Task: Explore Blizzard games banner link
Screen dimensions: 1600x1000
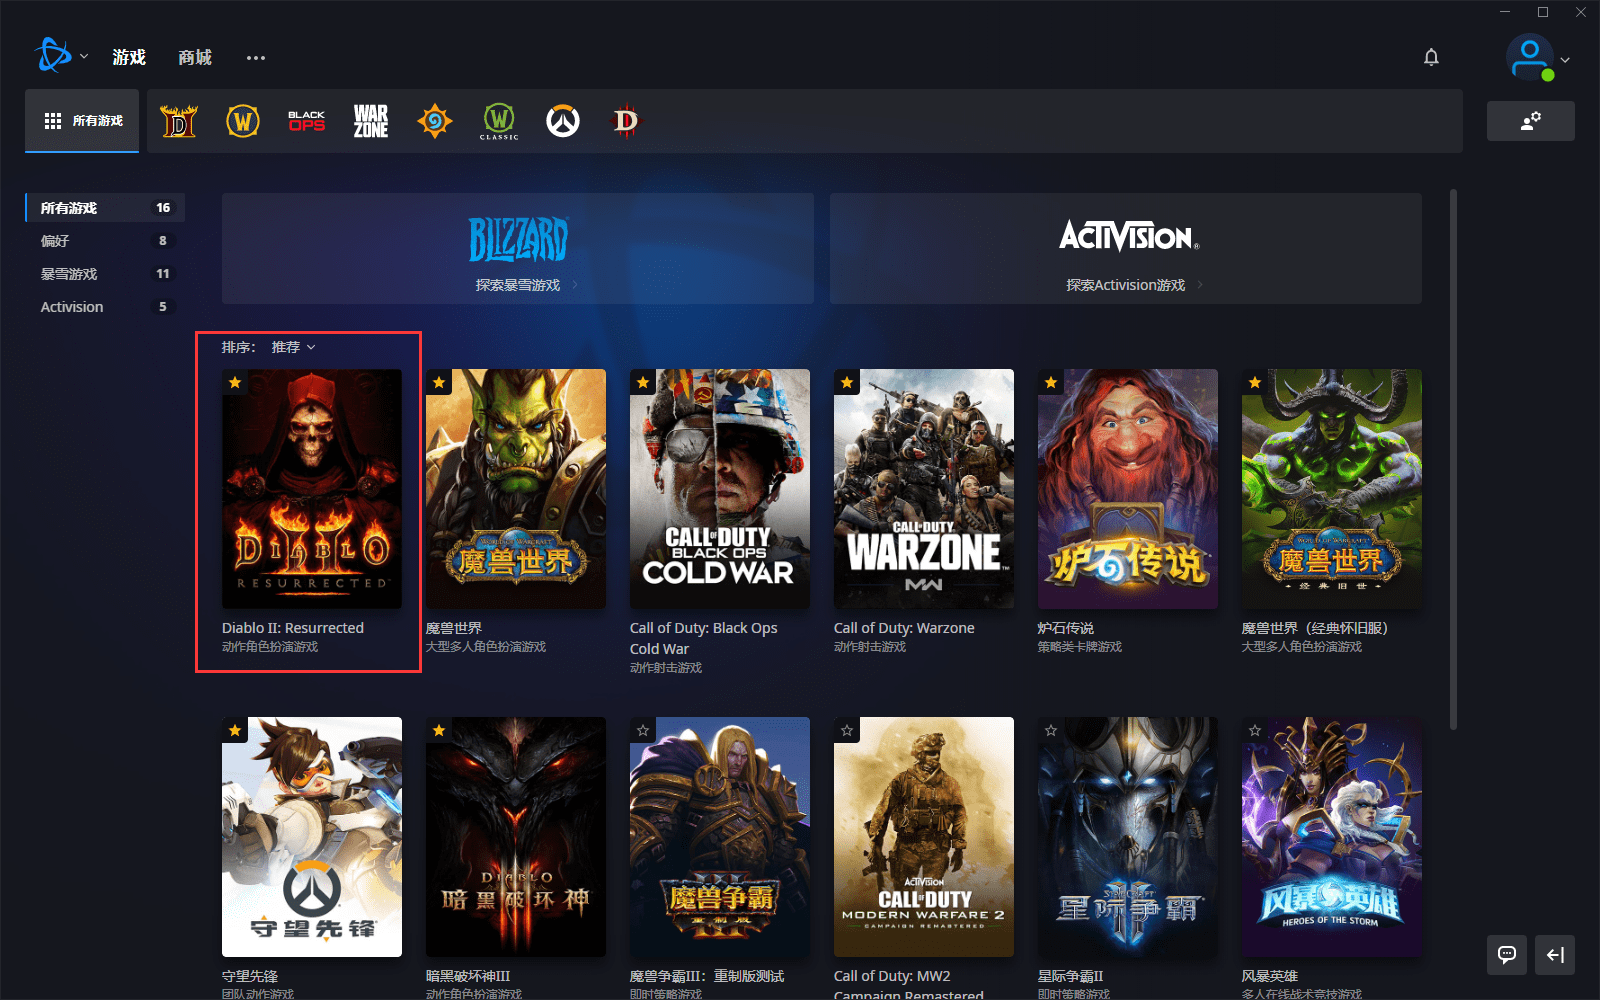Action: pos(518,285)
